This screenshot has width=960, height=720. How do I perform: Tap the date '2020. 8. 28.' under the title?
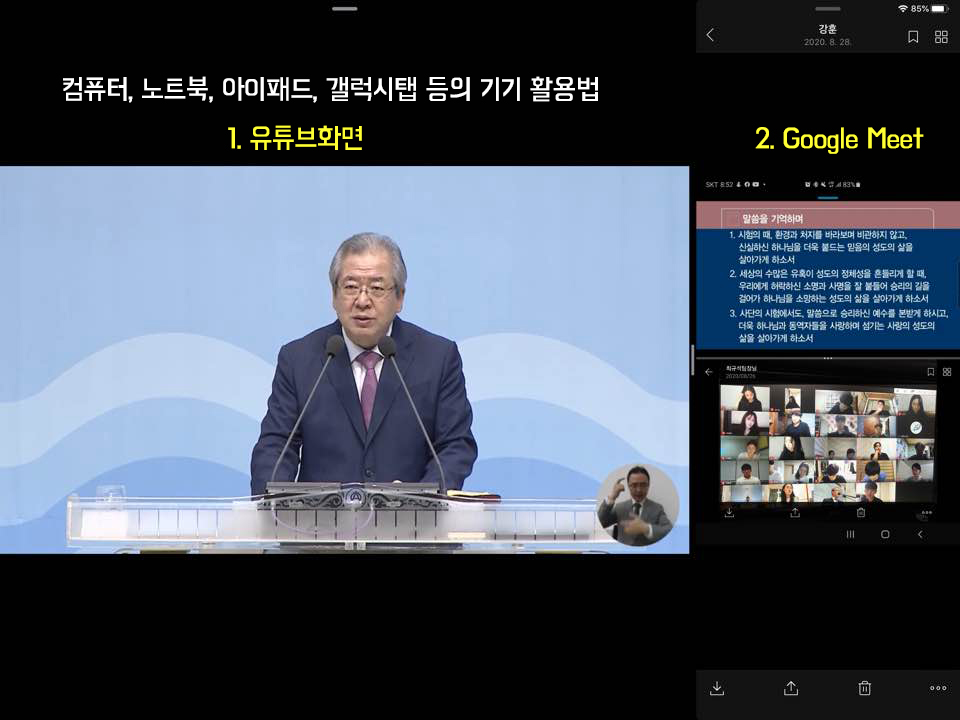(x=828, y=42)
